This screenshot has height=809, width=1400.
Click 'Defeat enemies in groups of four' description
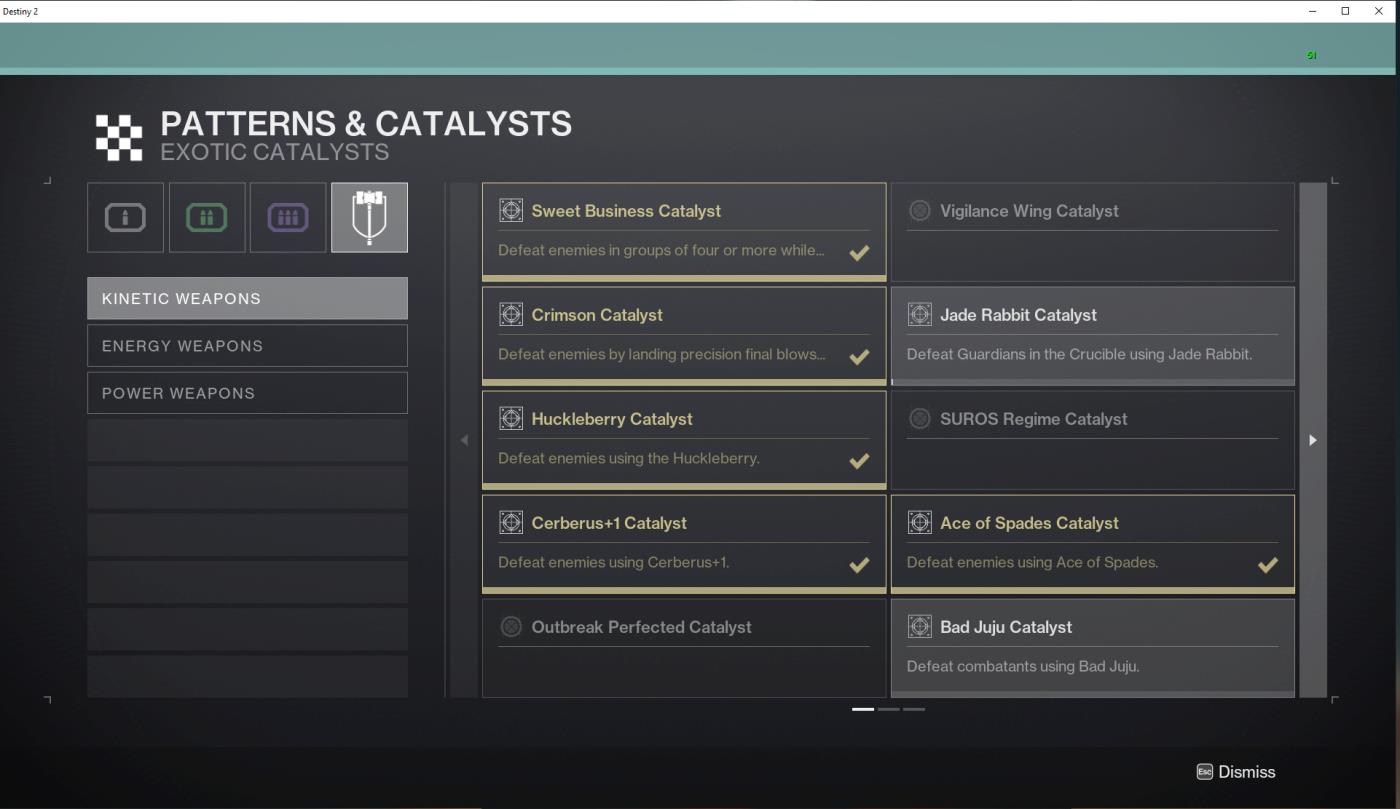662,250
